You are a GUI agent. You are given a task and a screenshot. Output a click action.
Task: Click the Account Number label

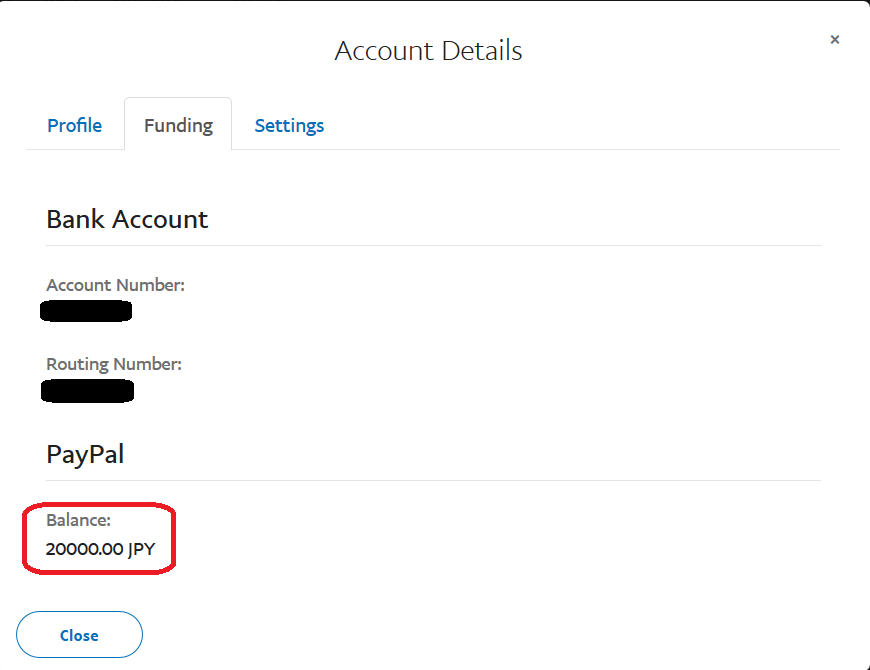click(115, 285)
